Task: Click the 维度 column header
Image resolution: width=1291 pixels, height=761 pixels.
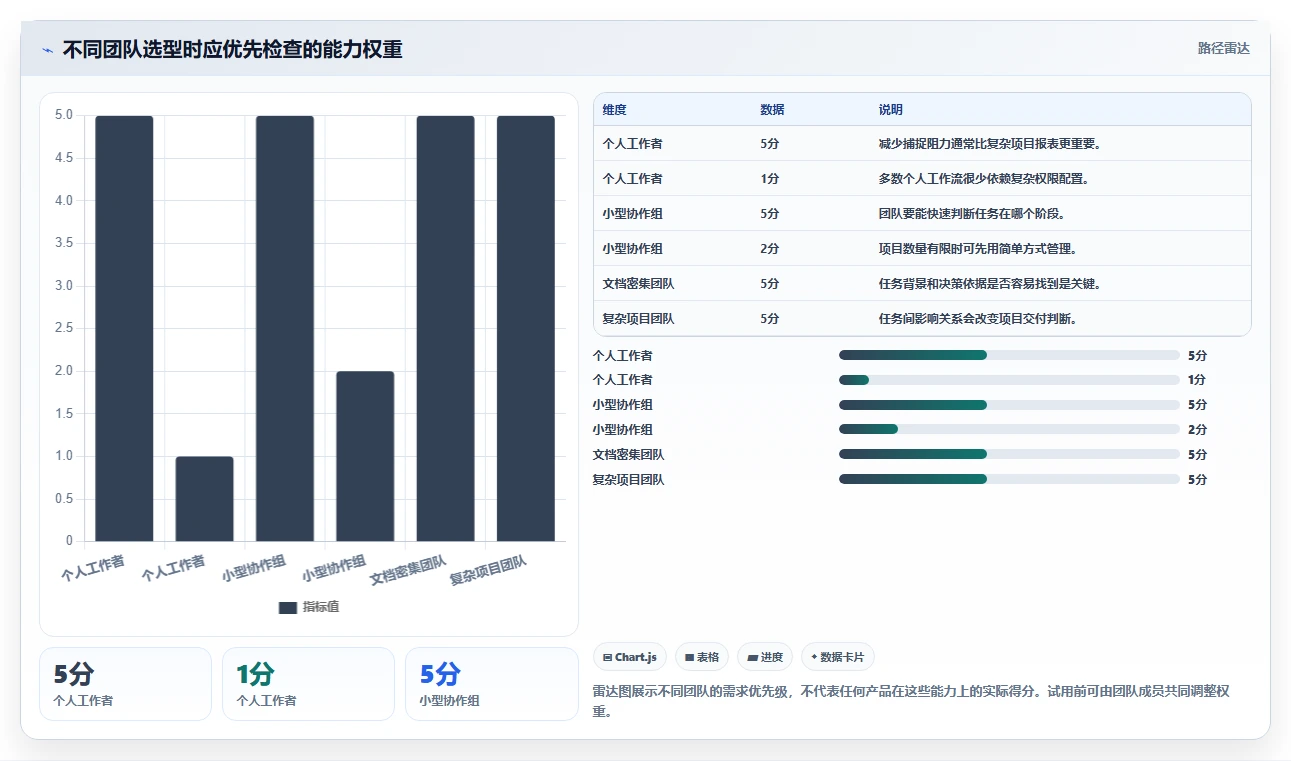Action: click(x=615, y=110)
